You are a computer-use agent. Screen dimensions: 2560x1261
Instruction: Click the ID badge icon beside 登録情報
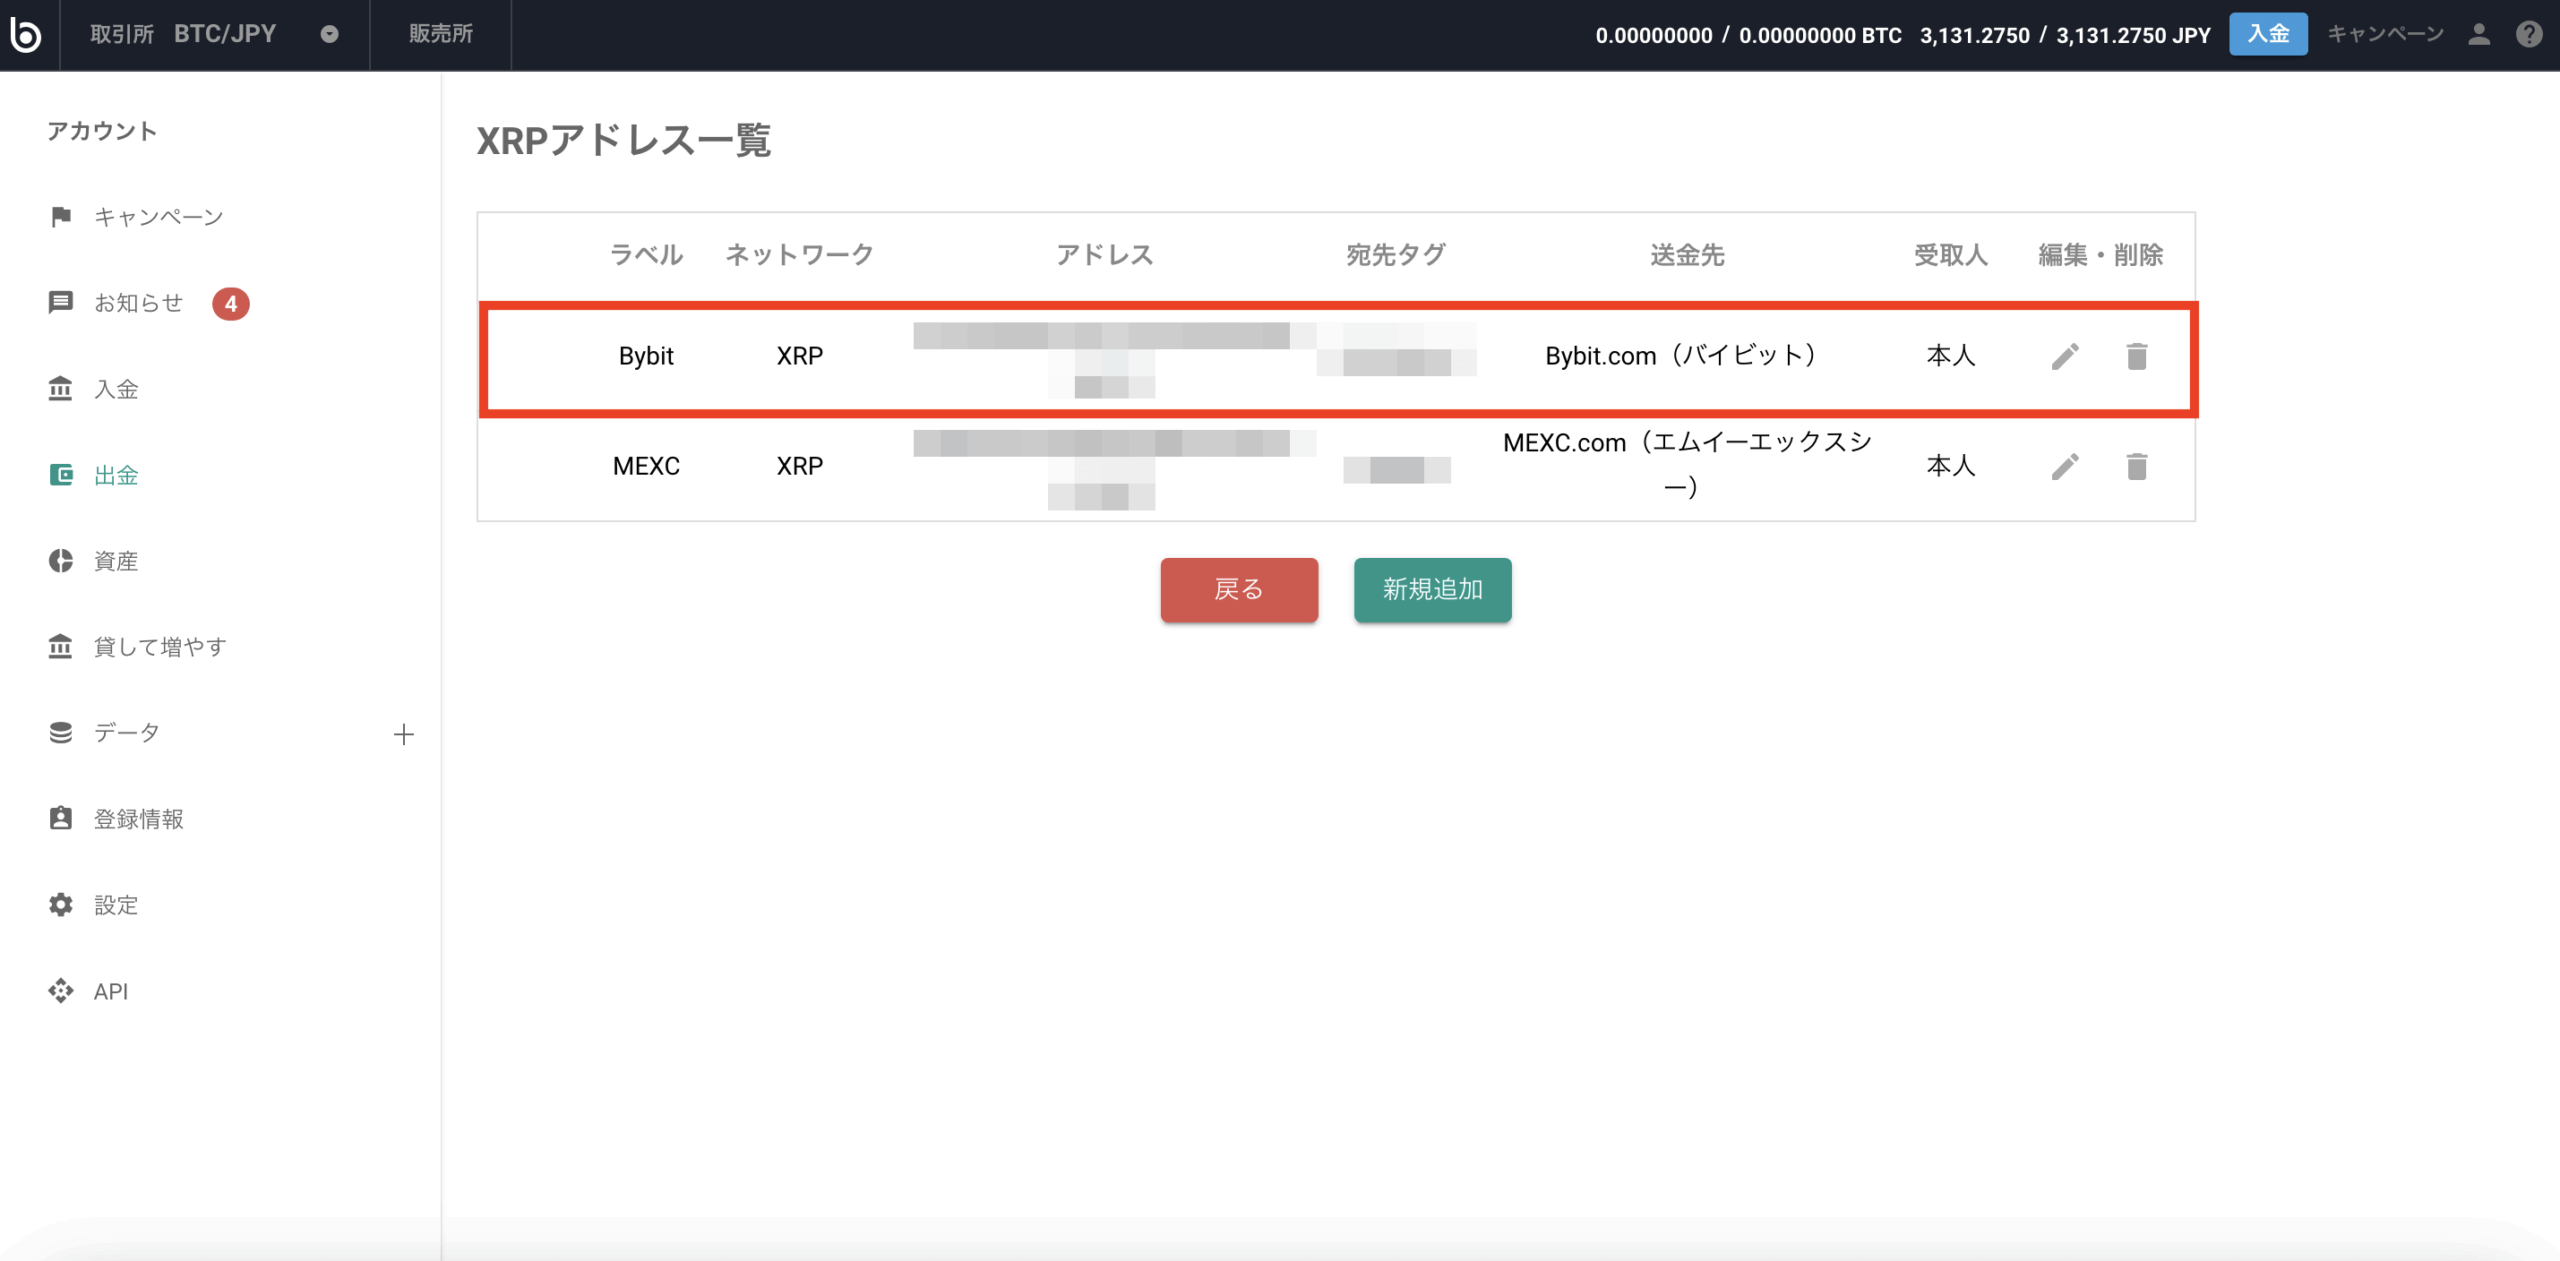[61, 818]
